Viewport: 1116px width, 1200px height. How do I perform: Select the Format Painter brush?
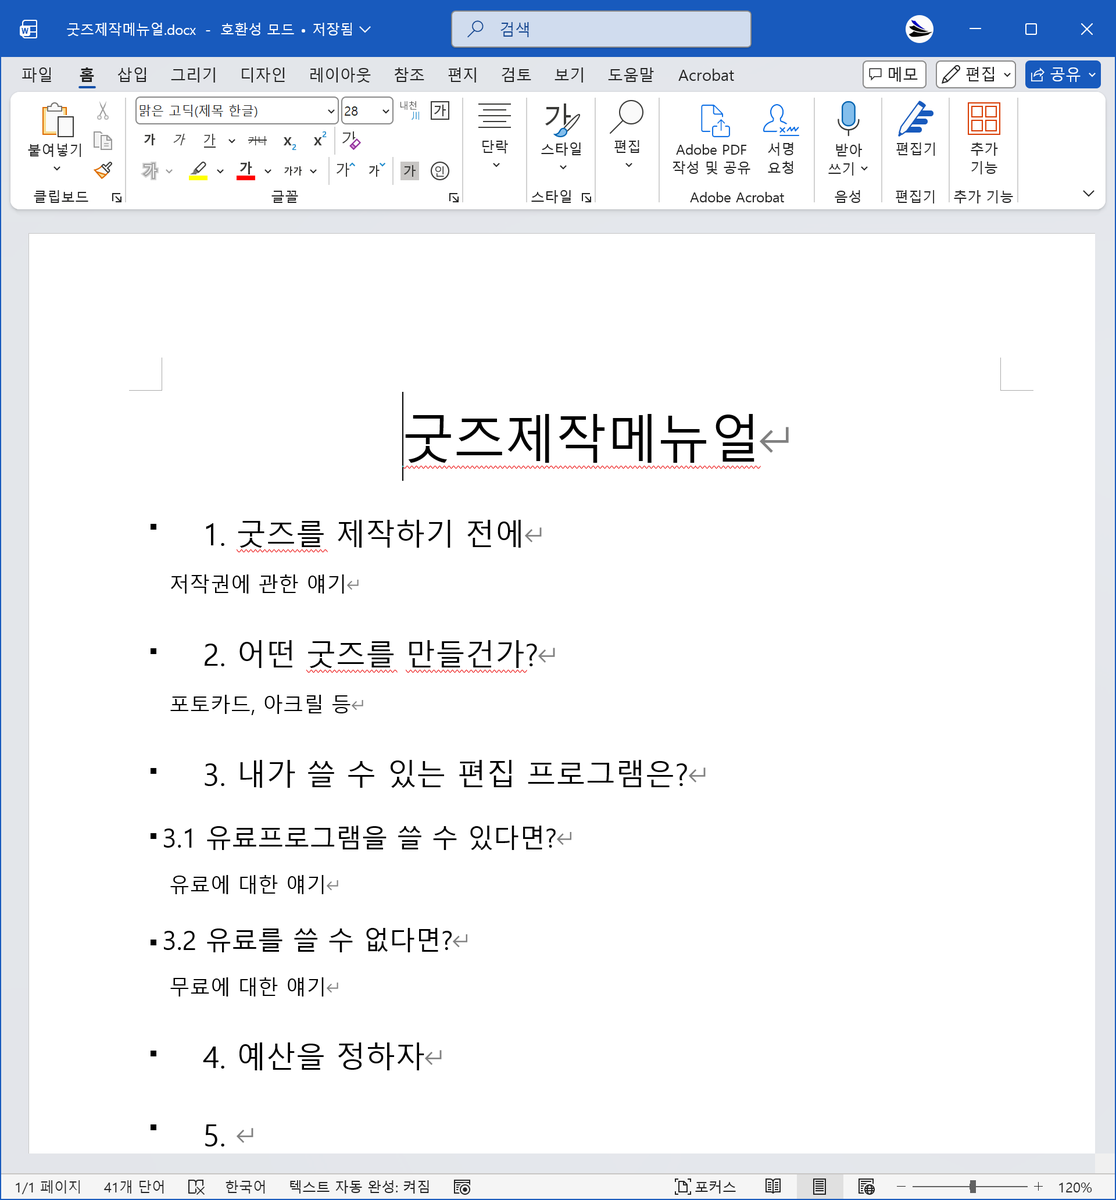pyautogui.click(x=103, y=170)
